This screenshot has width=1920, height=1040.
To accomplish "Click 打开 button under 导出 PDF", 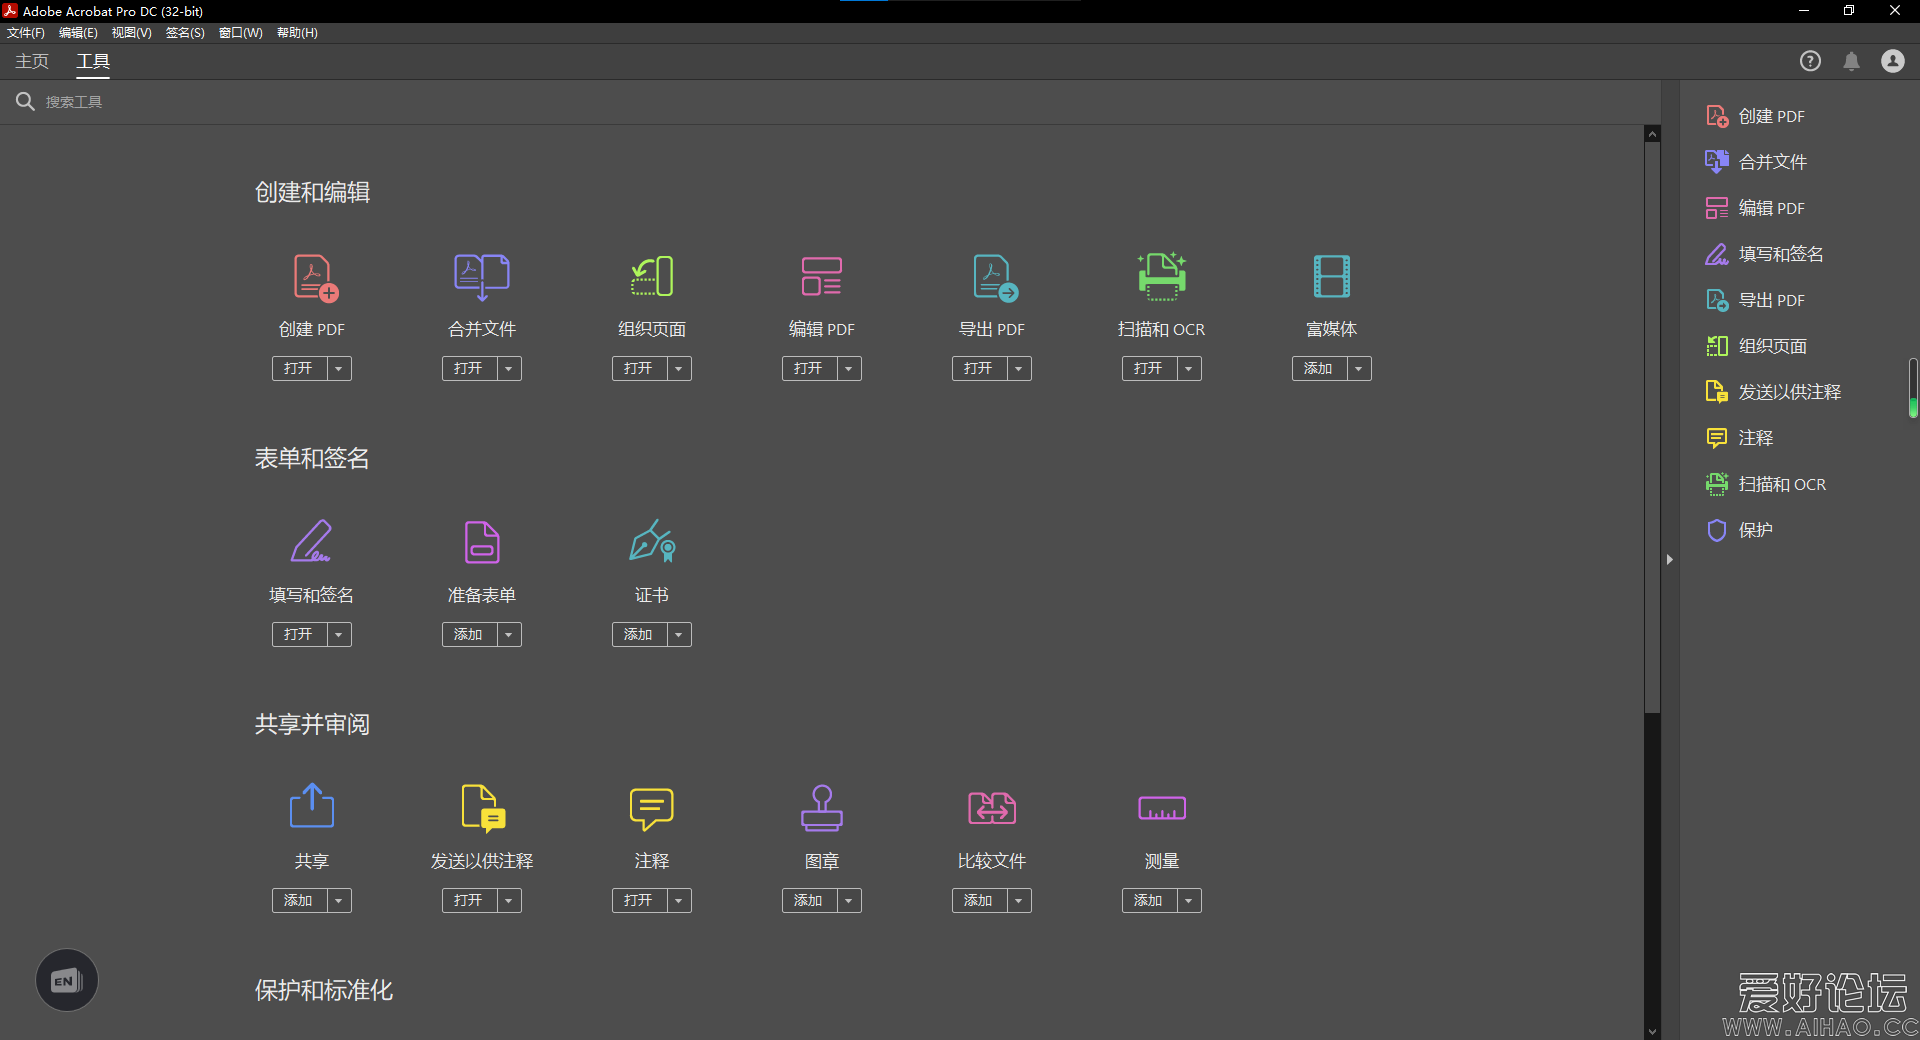I will 978,369.
